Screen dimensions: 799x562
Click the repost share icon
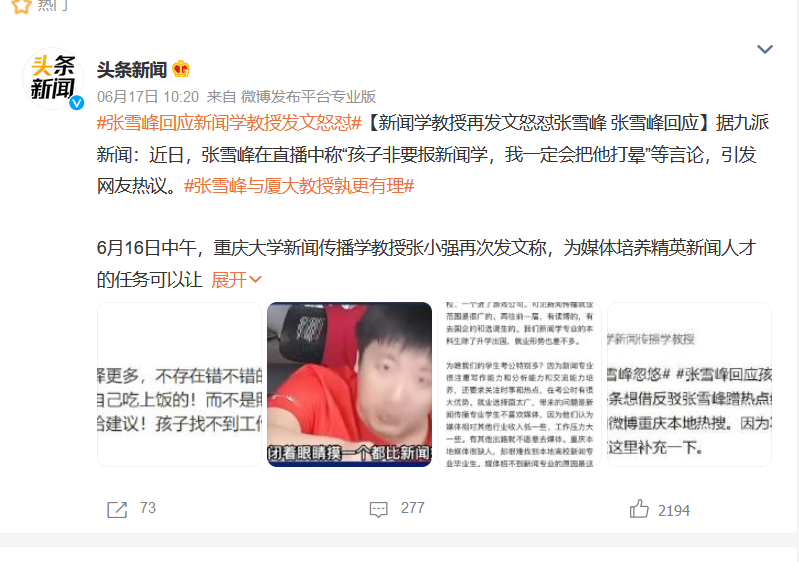[117, 509]
